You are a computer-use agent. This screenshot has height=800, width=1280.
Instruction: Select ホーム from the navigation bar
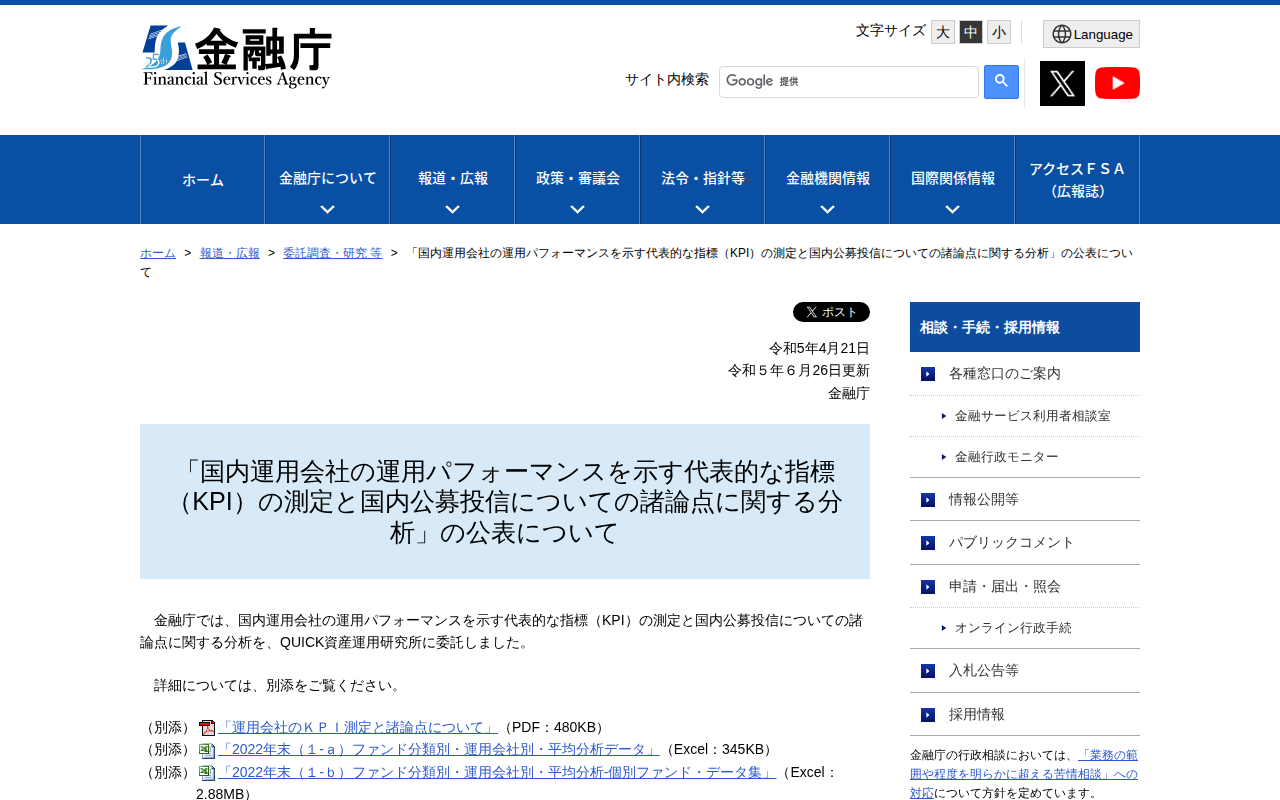[x=202, y=179]
